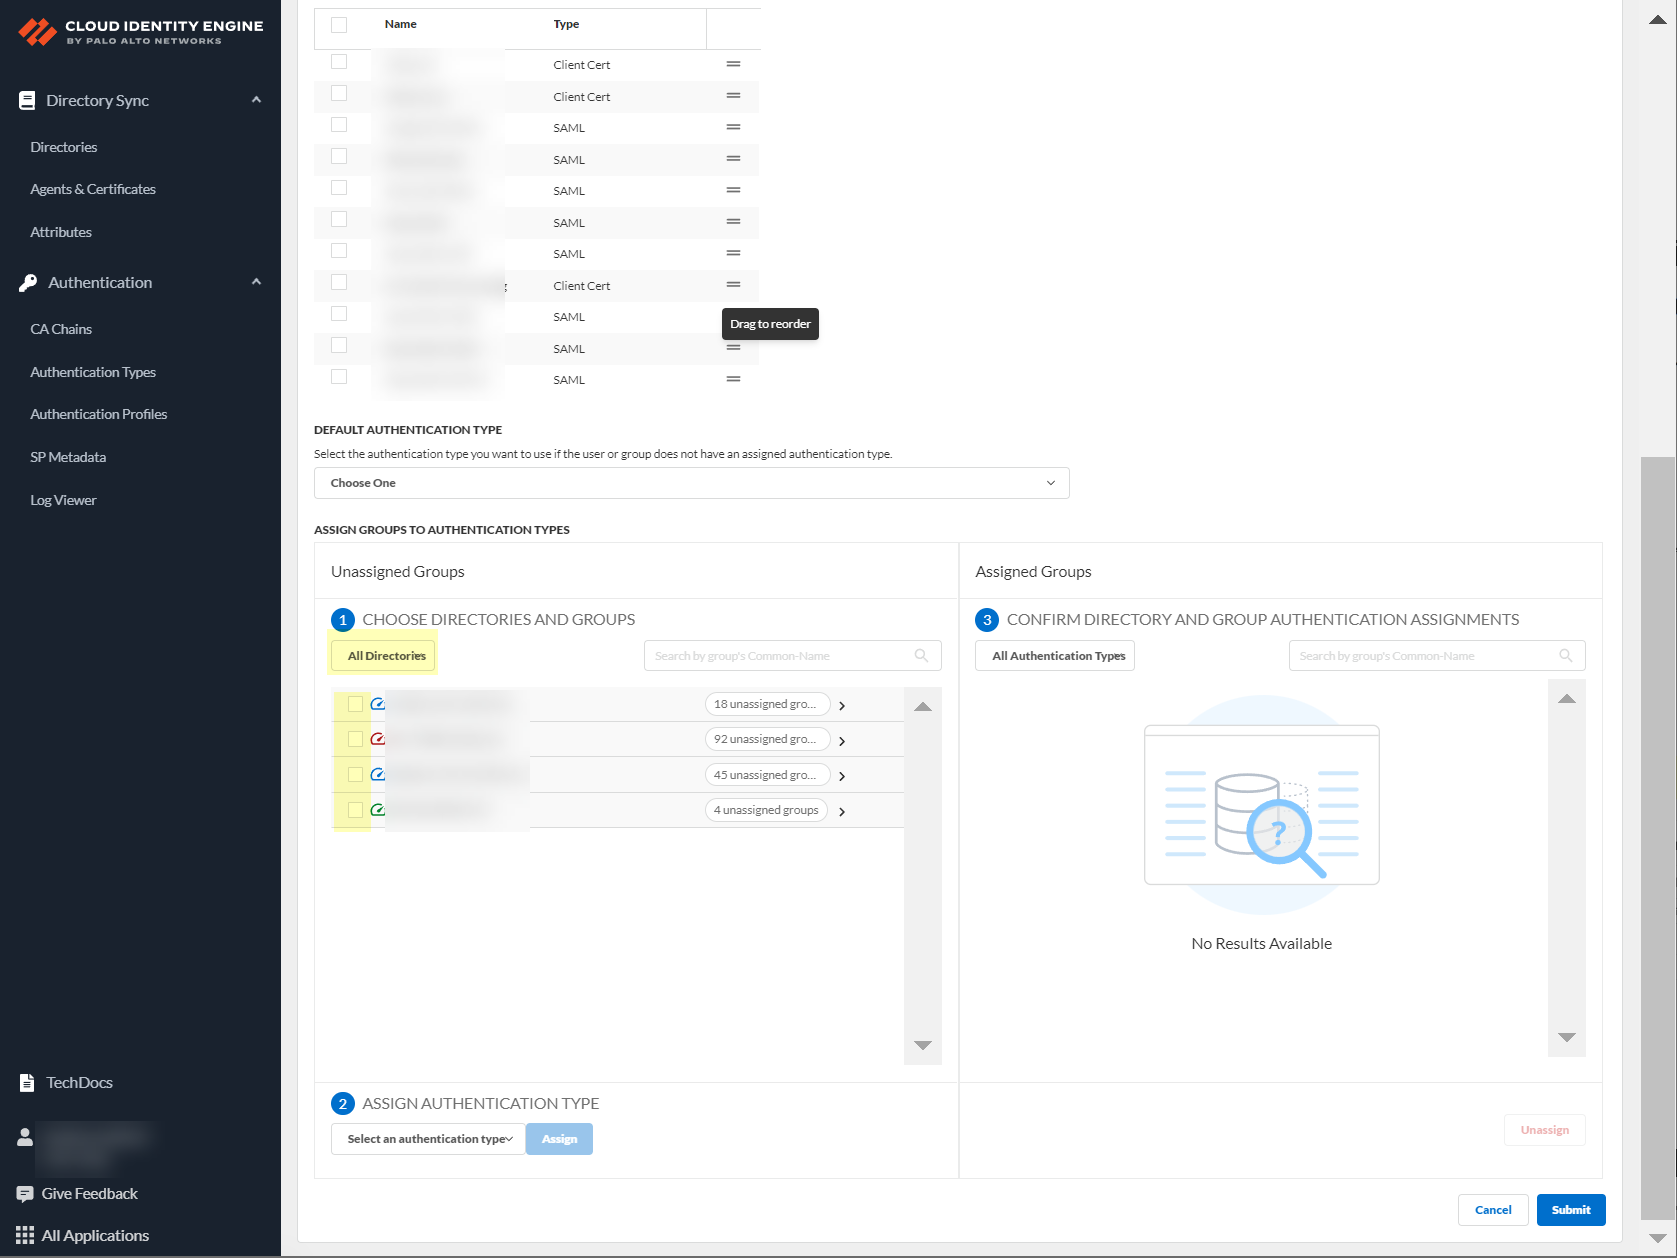Check the second Client Cert row checkbox

click(x=339, y=93)
